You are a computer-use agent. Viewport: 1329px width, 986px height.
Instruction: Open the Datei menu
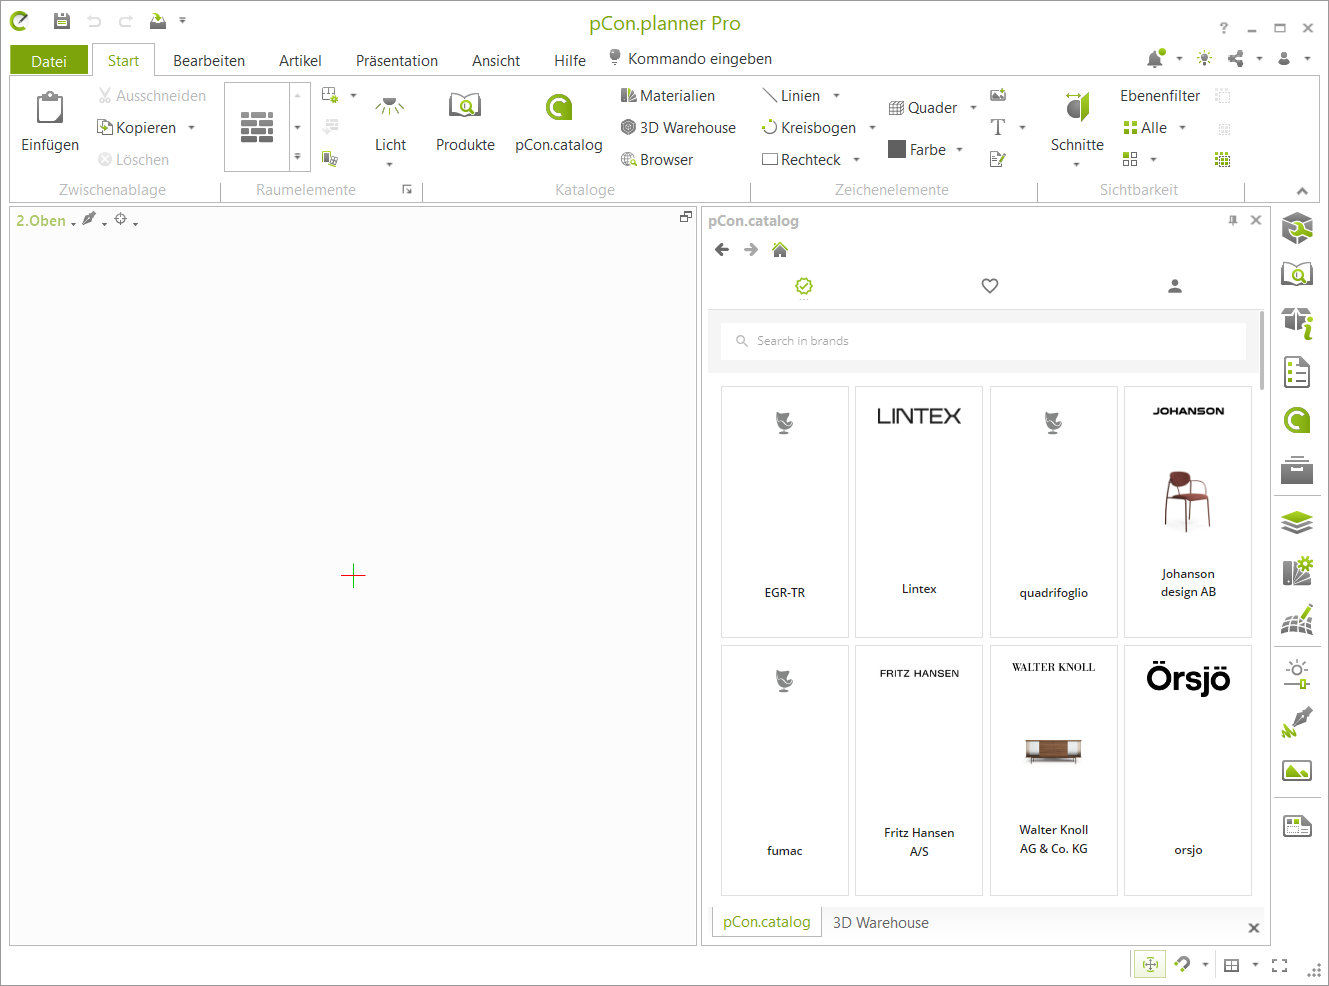(49, 61)
